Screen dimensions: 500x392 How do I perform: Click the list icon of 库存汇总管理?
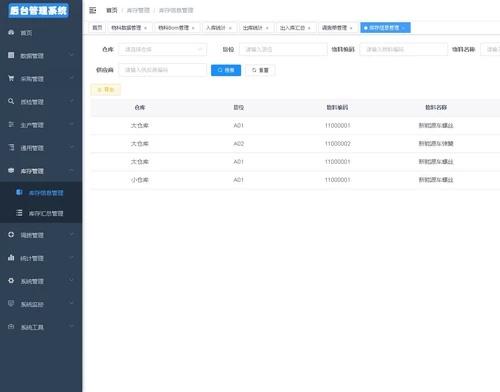pos(19,213)
